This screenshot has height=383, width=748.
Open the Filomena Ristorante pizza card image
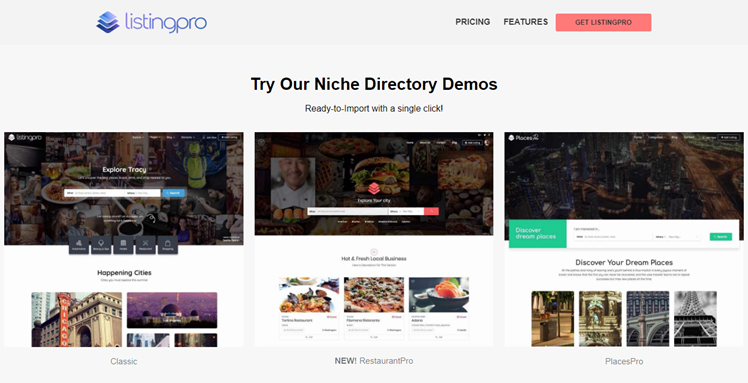tap(374, 295)
